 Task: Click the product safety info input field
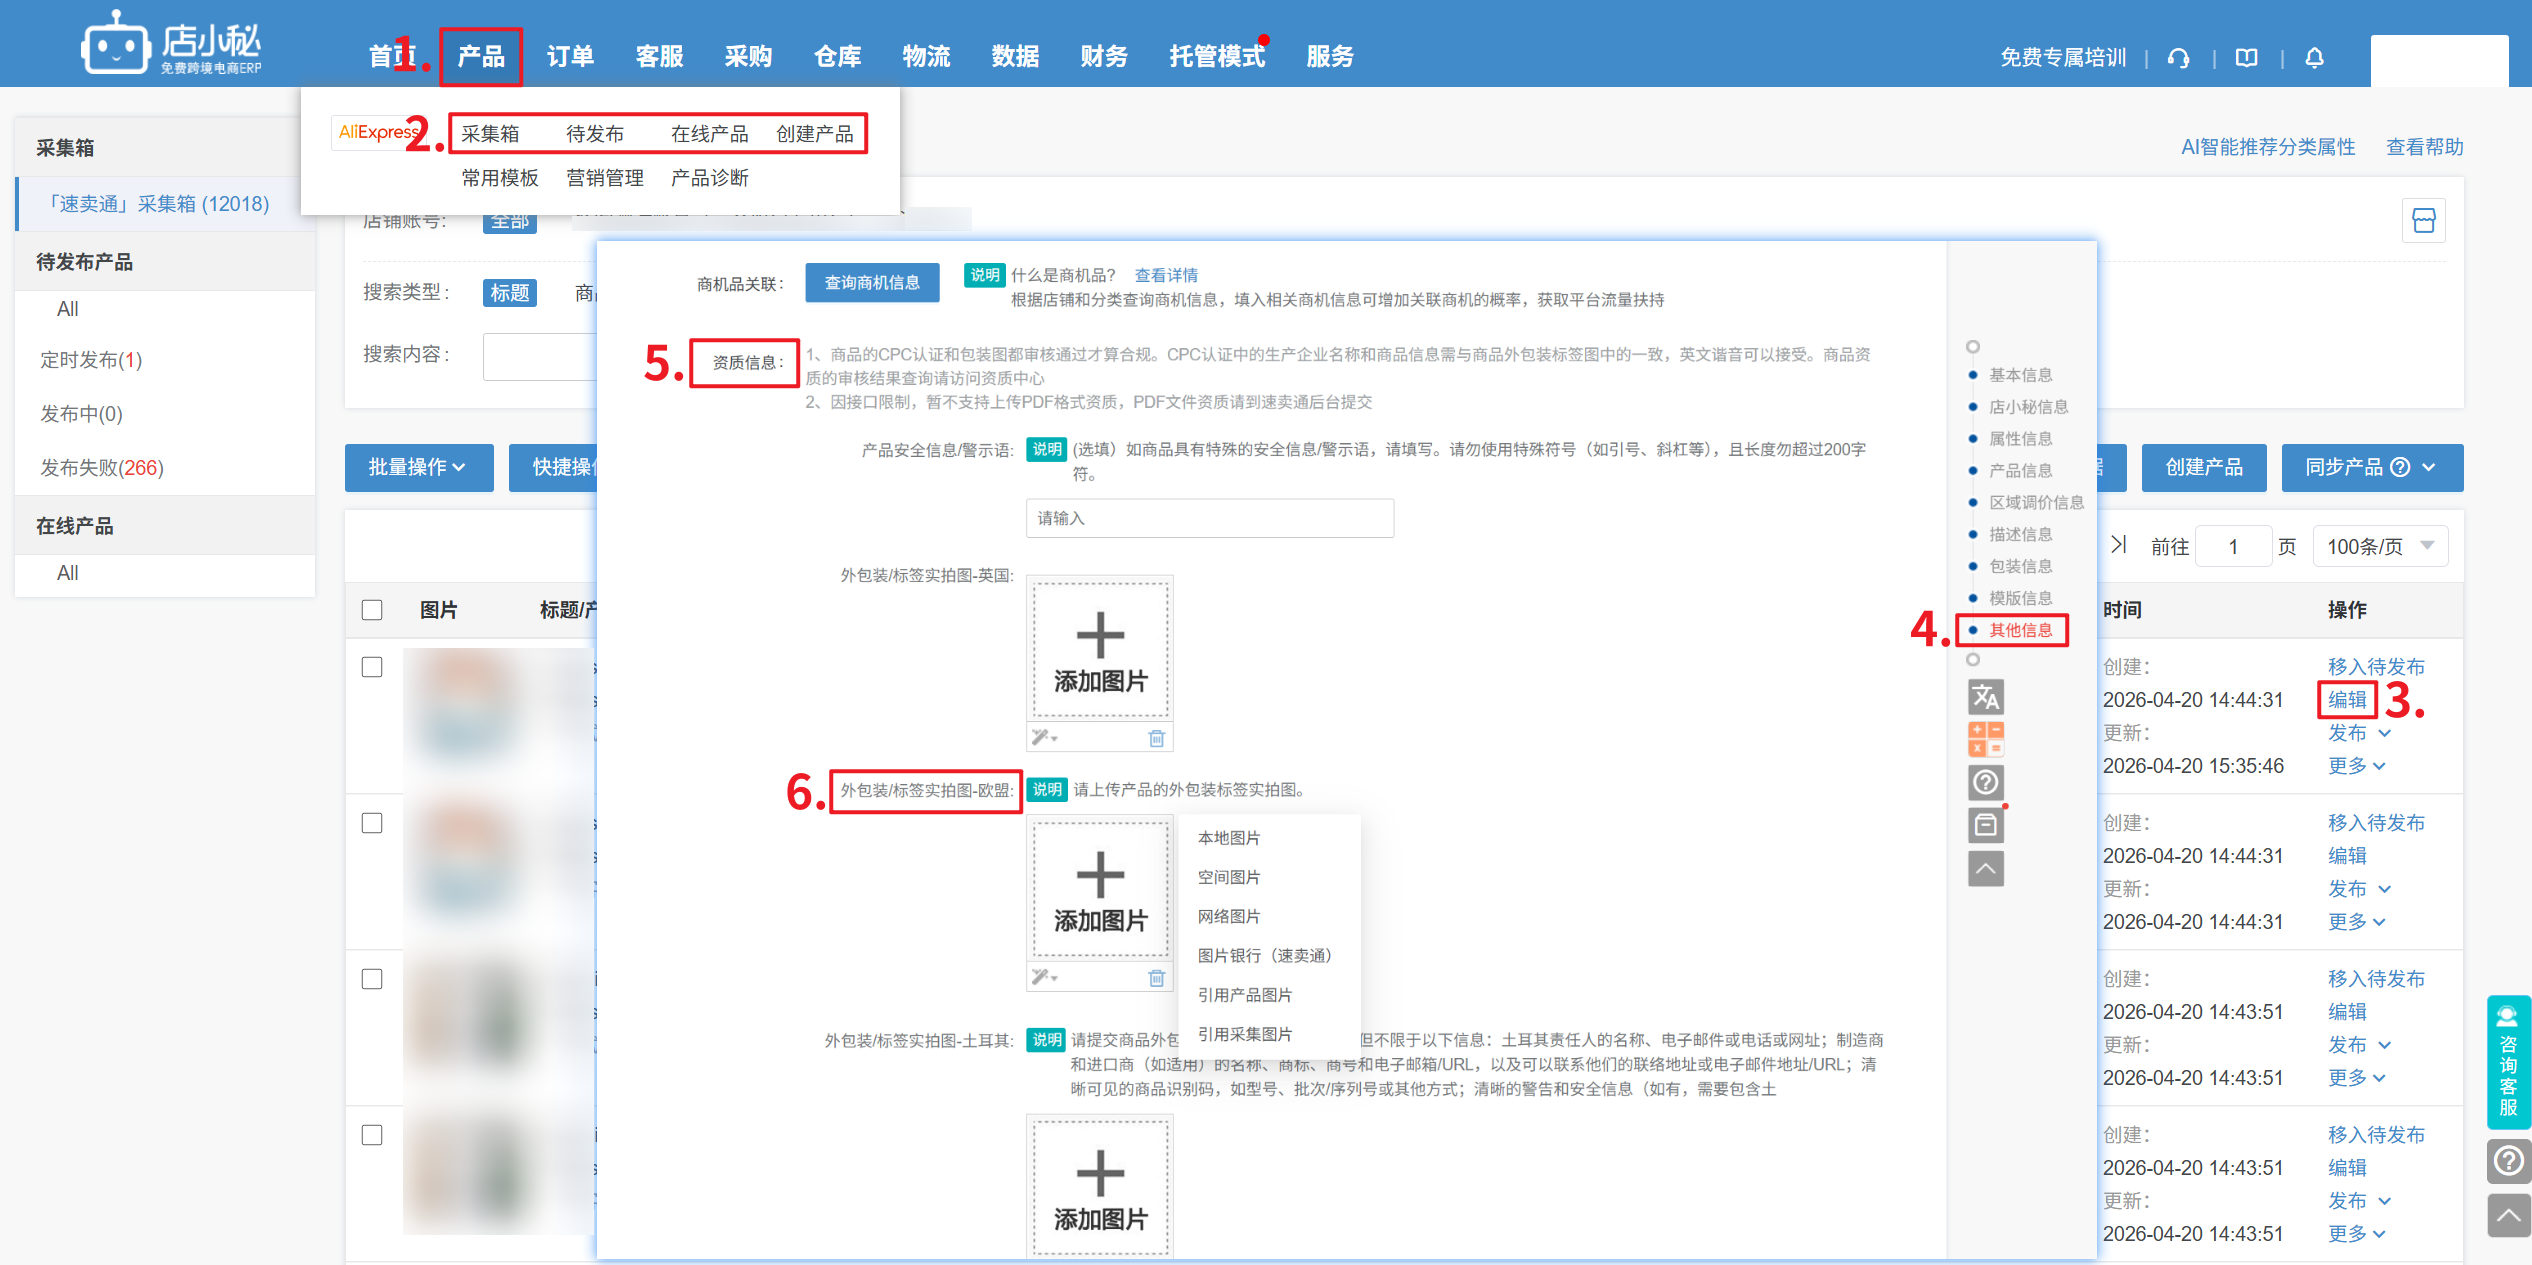[x=1209, y=518]
